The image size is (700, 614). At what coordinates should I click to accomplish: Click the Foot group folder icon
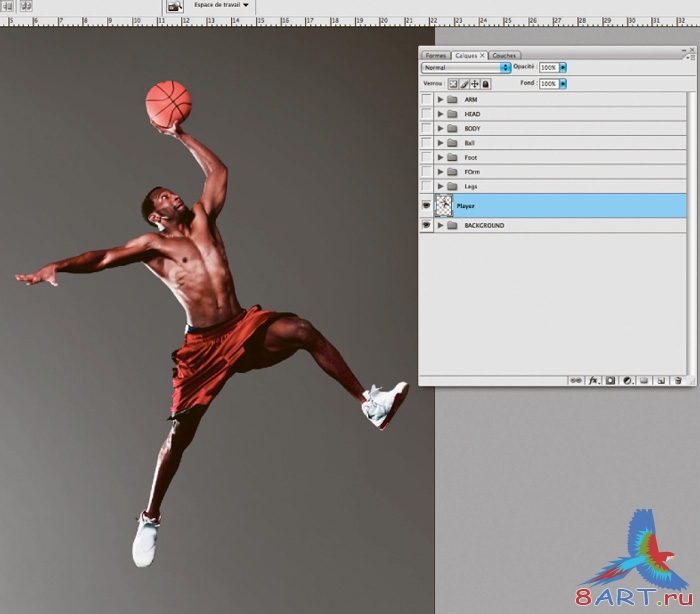(452, 157)
